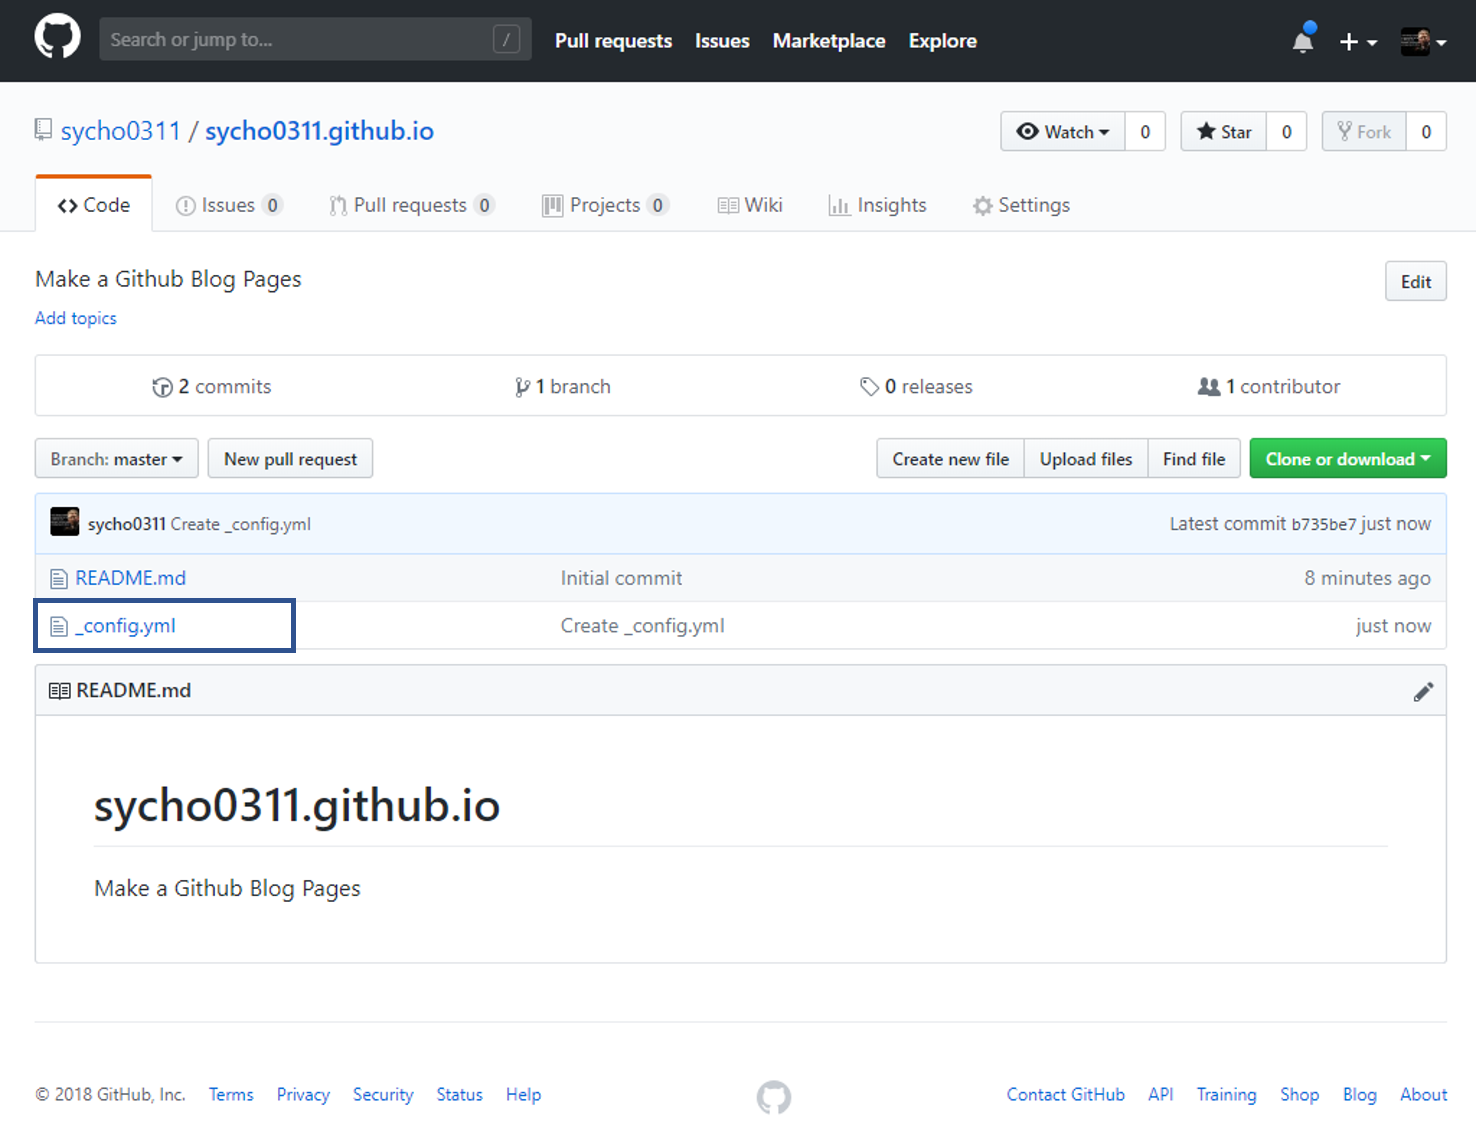Click the _config.yml file icon in list
Viewport: 1476px width, 1125px height.
click(x=59, y=627)
